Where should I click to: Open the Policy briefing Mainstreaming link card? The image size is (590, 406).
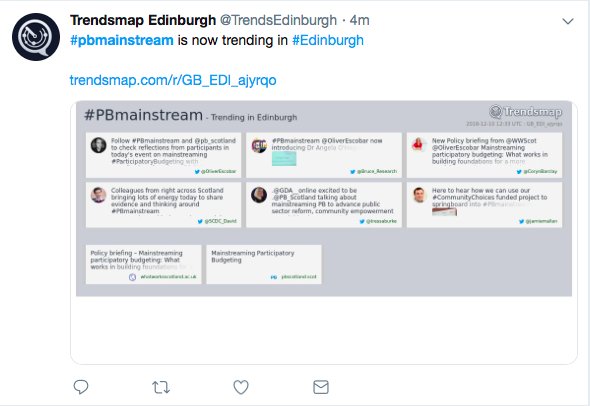click(143, 264)
